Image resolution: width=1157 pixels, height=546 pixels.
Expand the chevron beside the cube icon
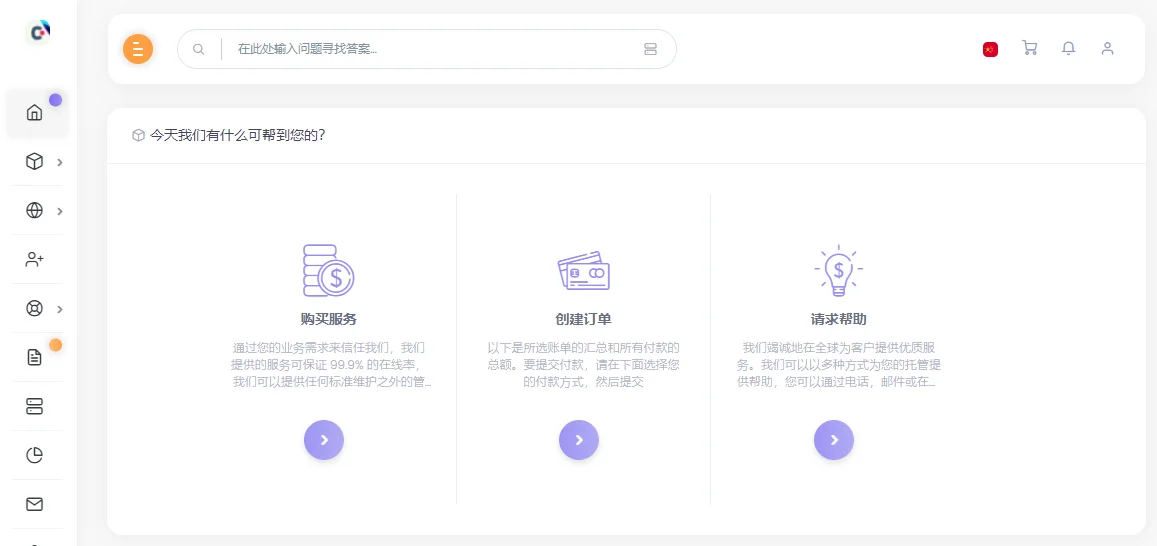(60, 162)
